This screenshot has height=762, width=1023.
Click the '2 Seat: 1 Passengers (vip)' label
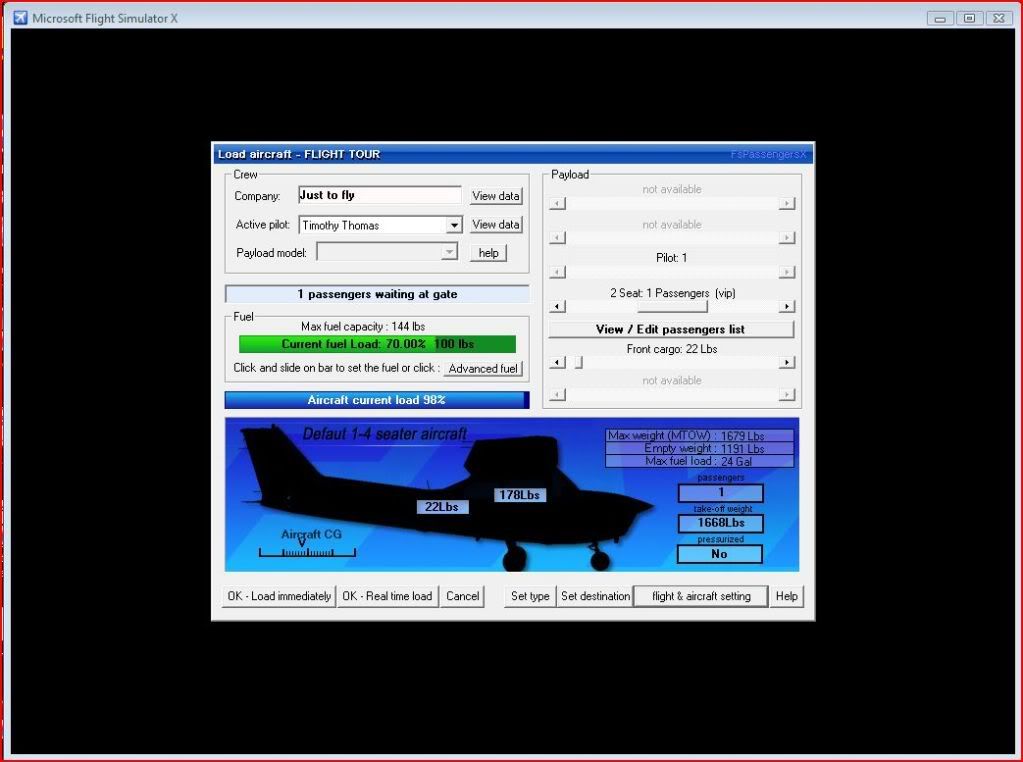click(673, 293)
